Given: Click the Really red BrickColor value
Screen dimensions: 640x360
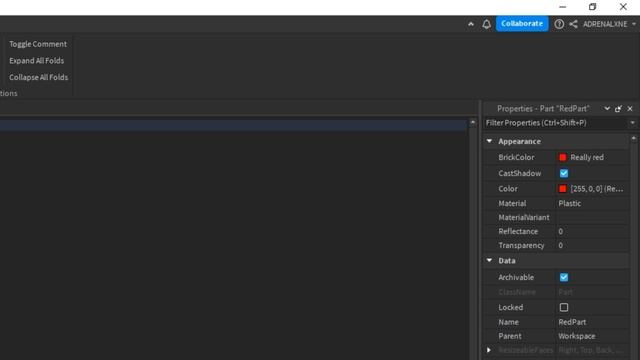Looking at the screenshot, I should 587,158.
